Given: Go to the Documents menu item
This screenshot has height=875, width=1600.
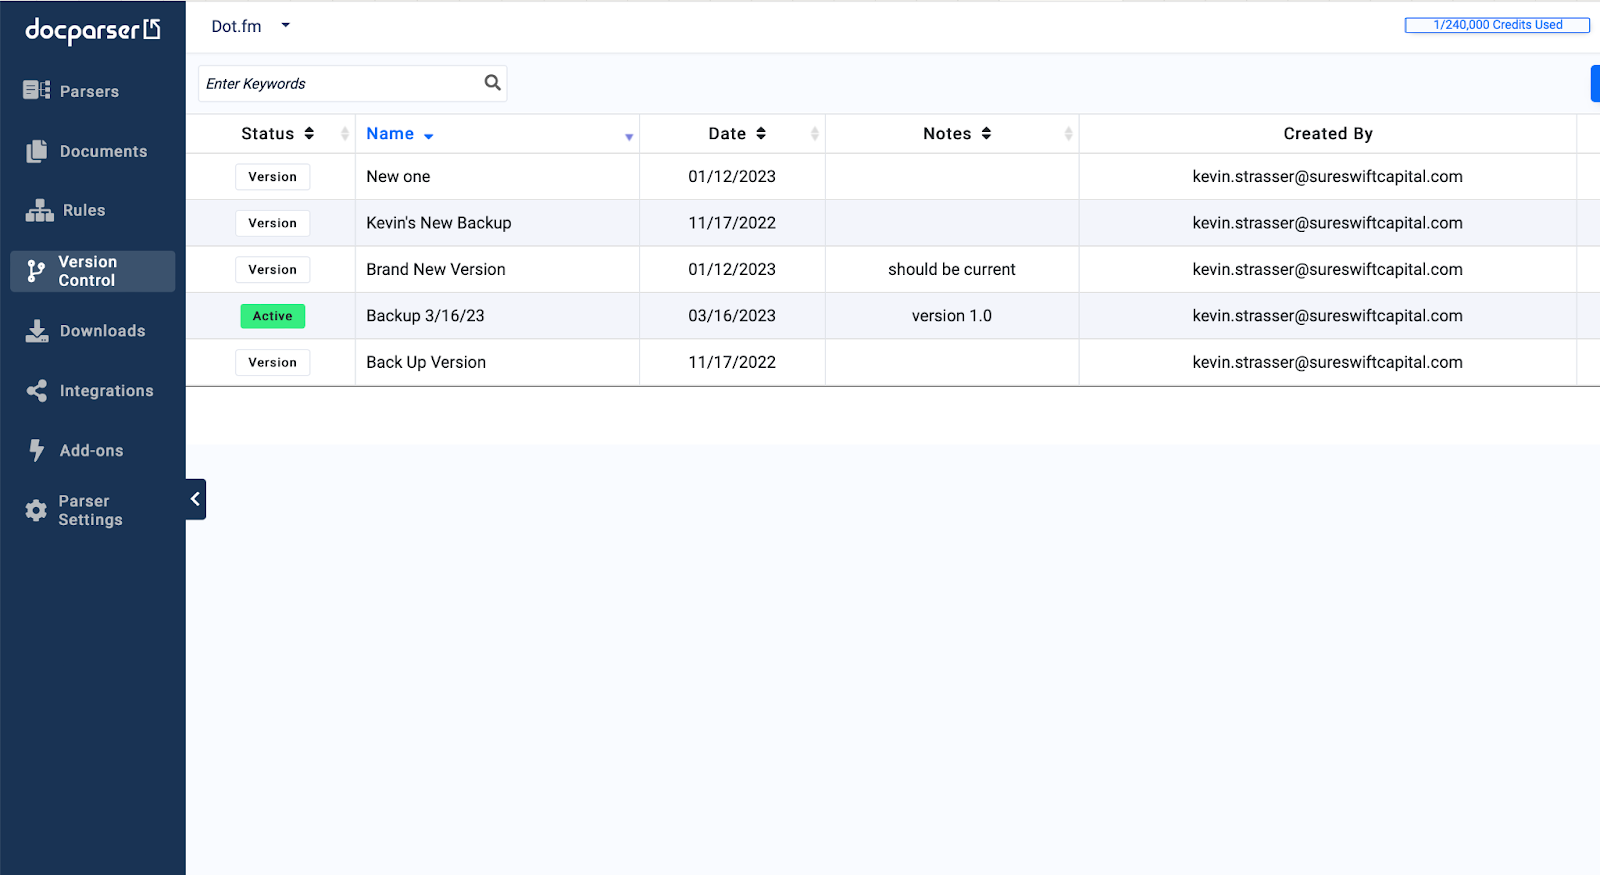Looking at the screenshot, I should tap(103, 151).
